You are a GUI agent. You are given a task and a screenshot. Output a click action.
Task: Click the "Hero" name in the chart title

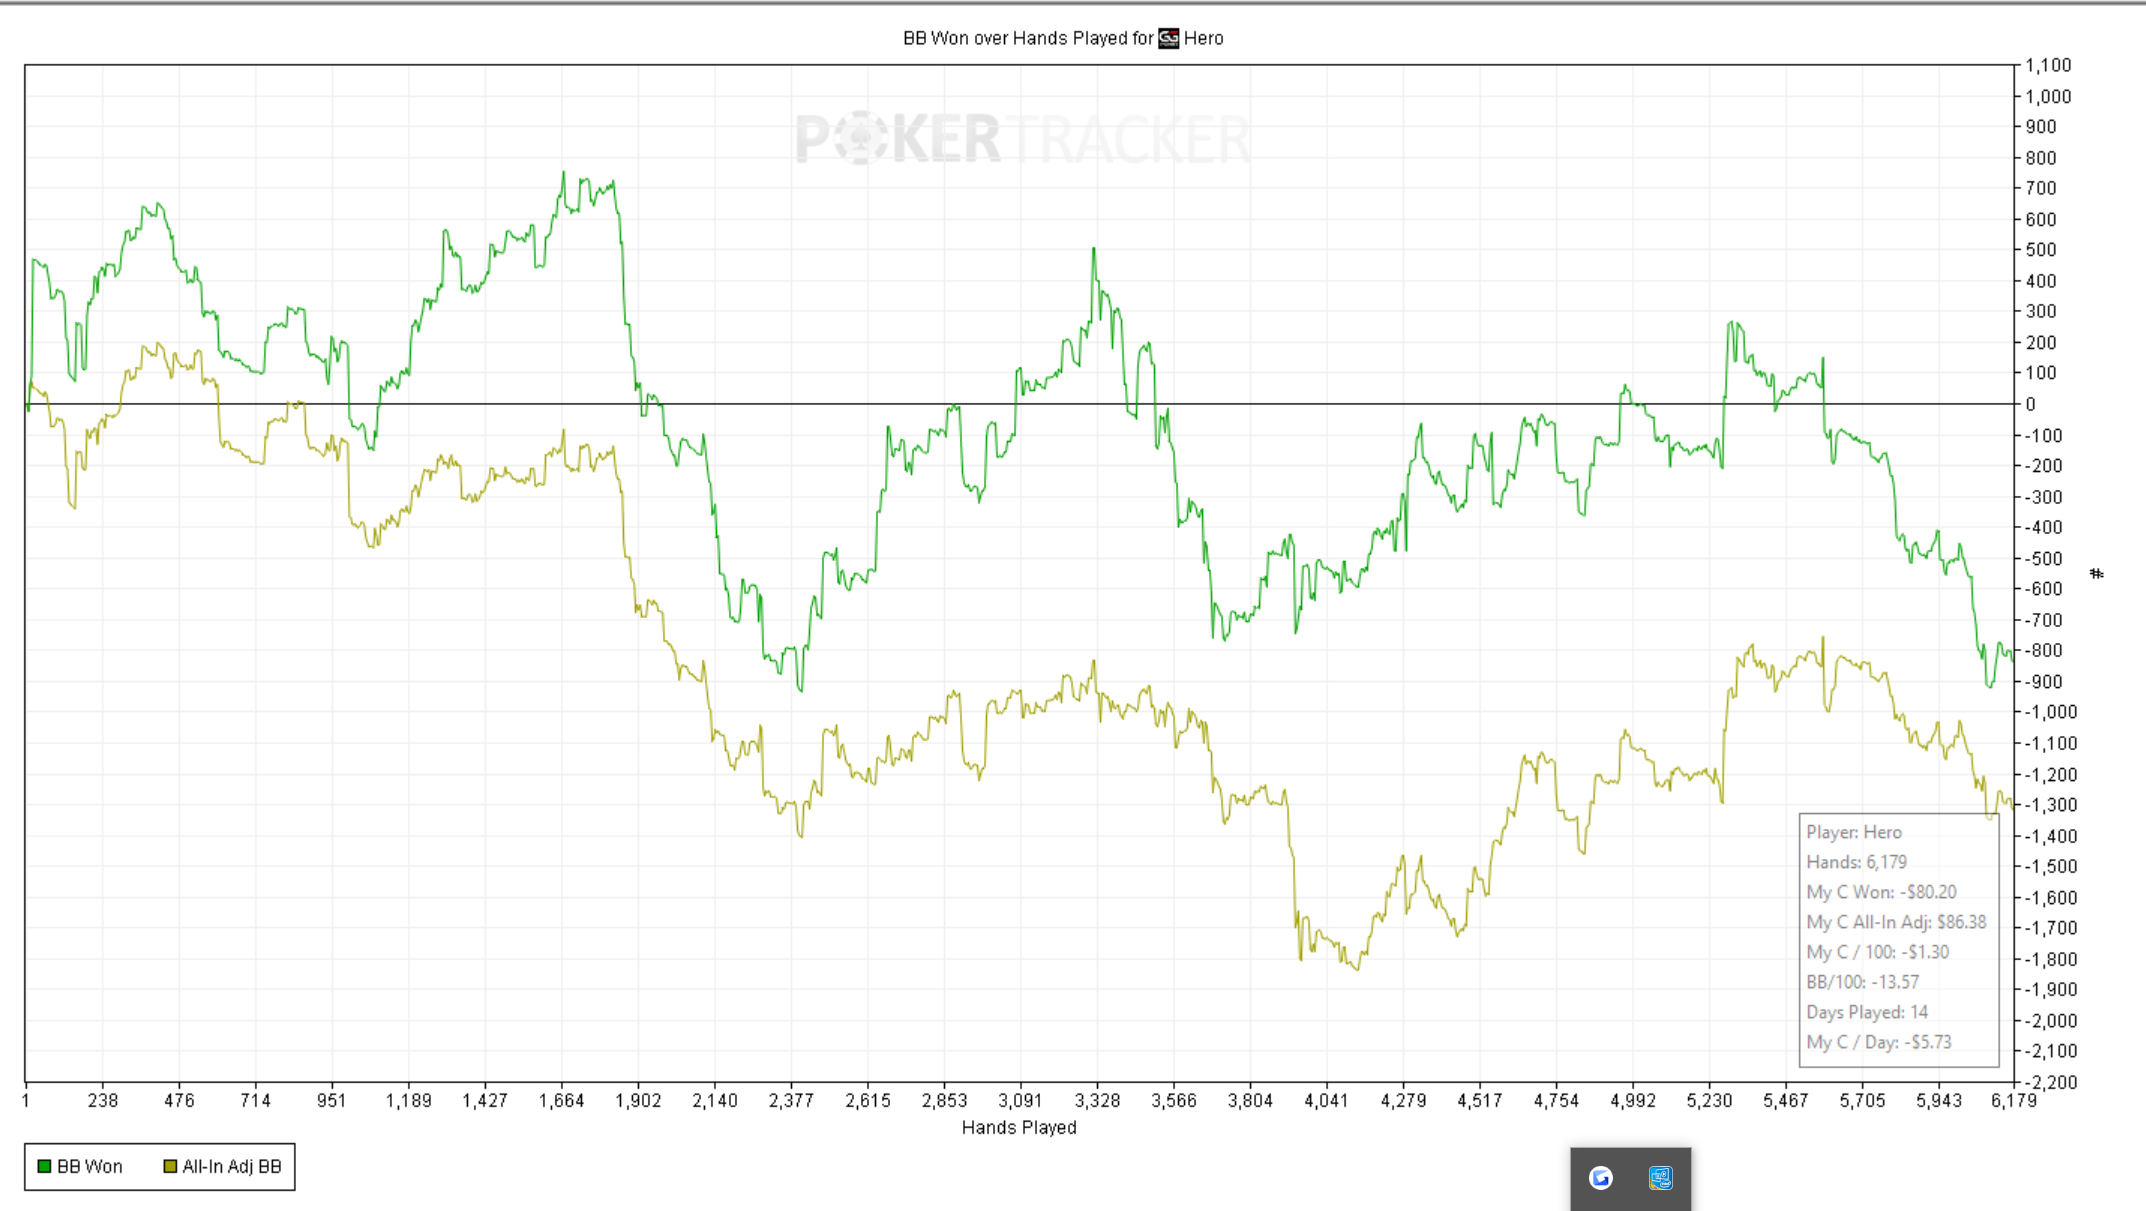[1204, 38]
